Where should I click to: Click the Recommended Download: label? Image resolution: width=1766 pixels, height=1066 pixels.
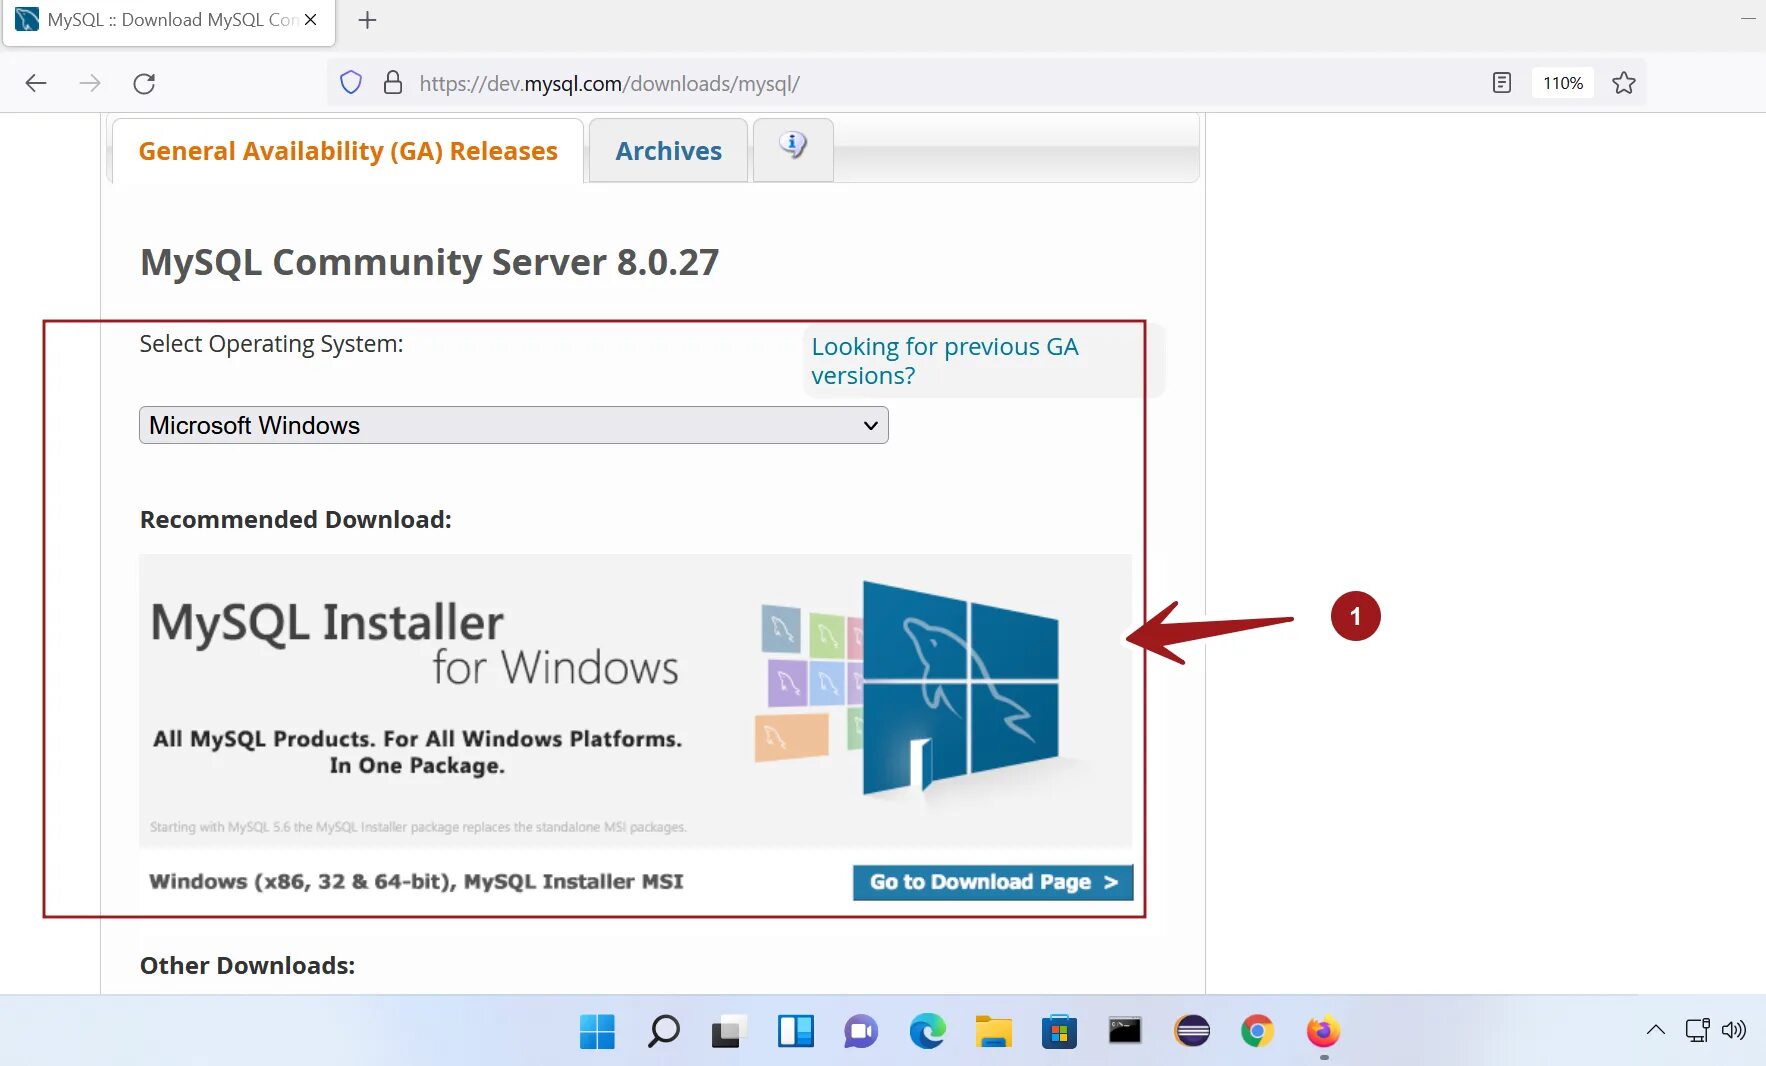(x=296, y=519)
